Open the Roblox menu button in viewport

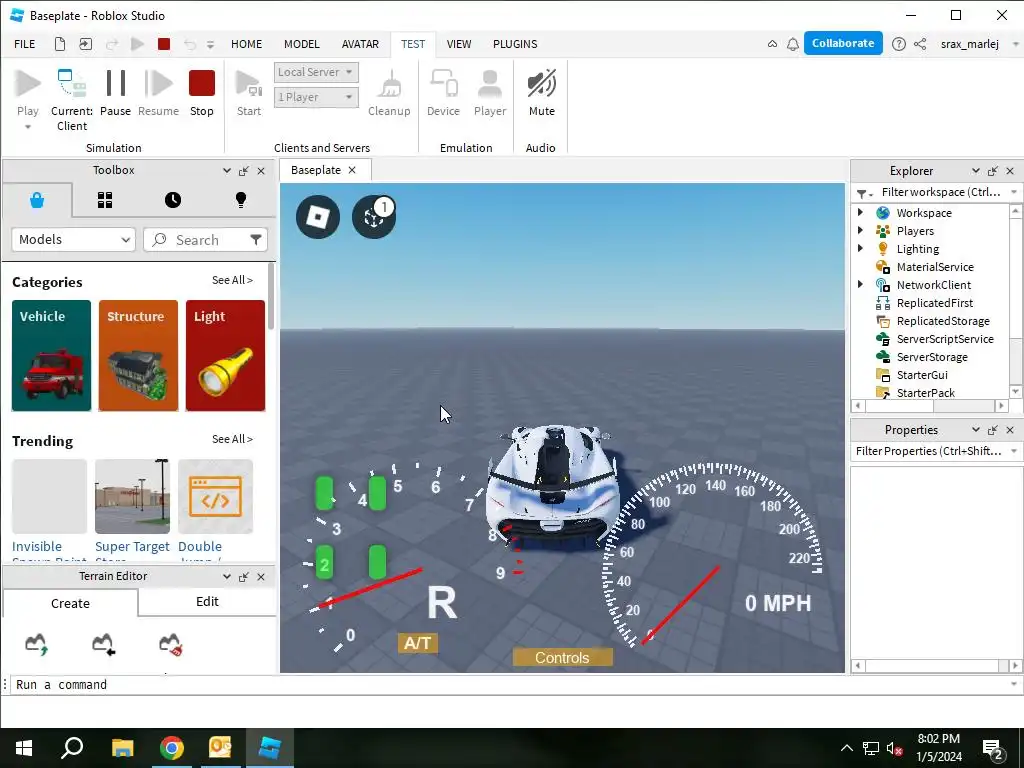click(318, 217)
